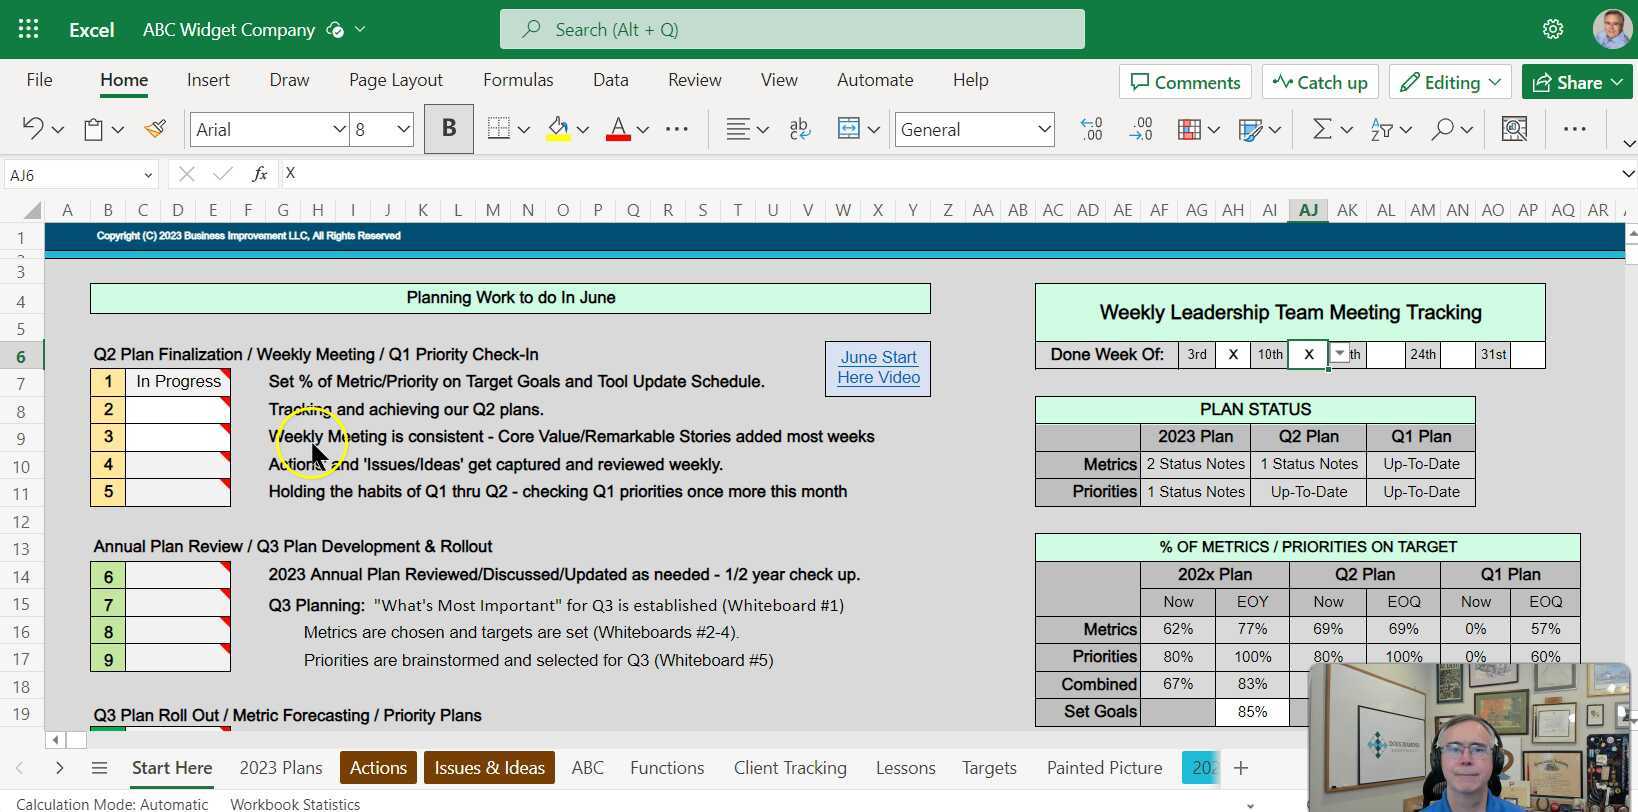The image size is (1638, 812).
Task: Toggle the 3rd week done cell
Action: point(1233,355)
